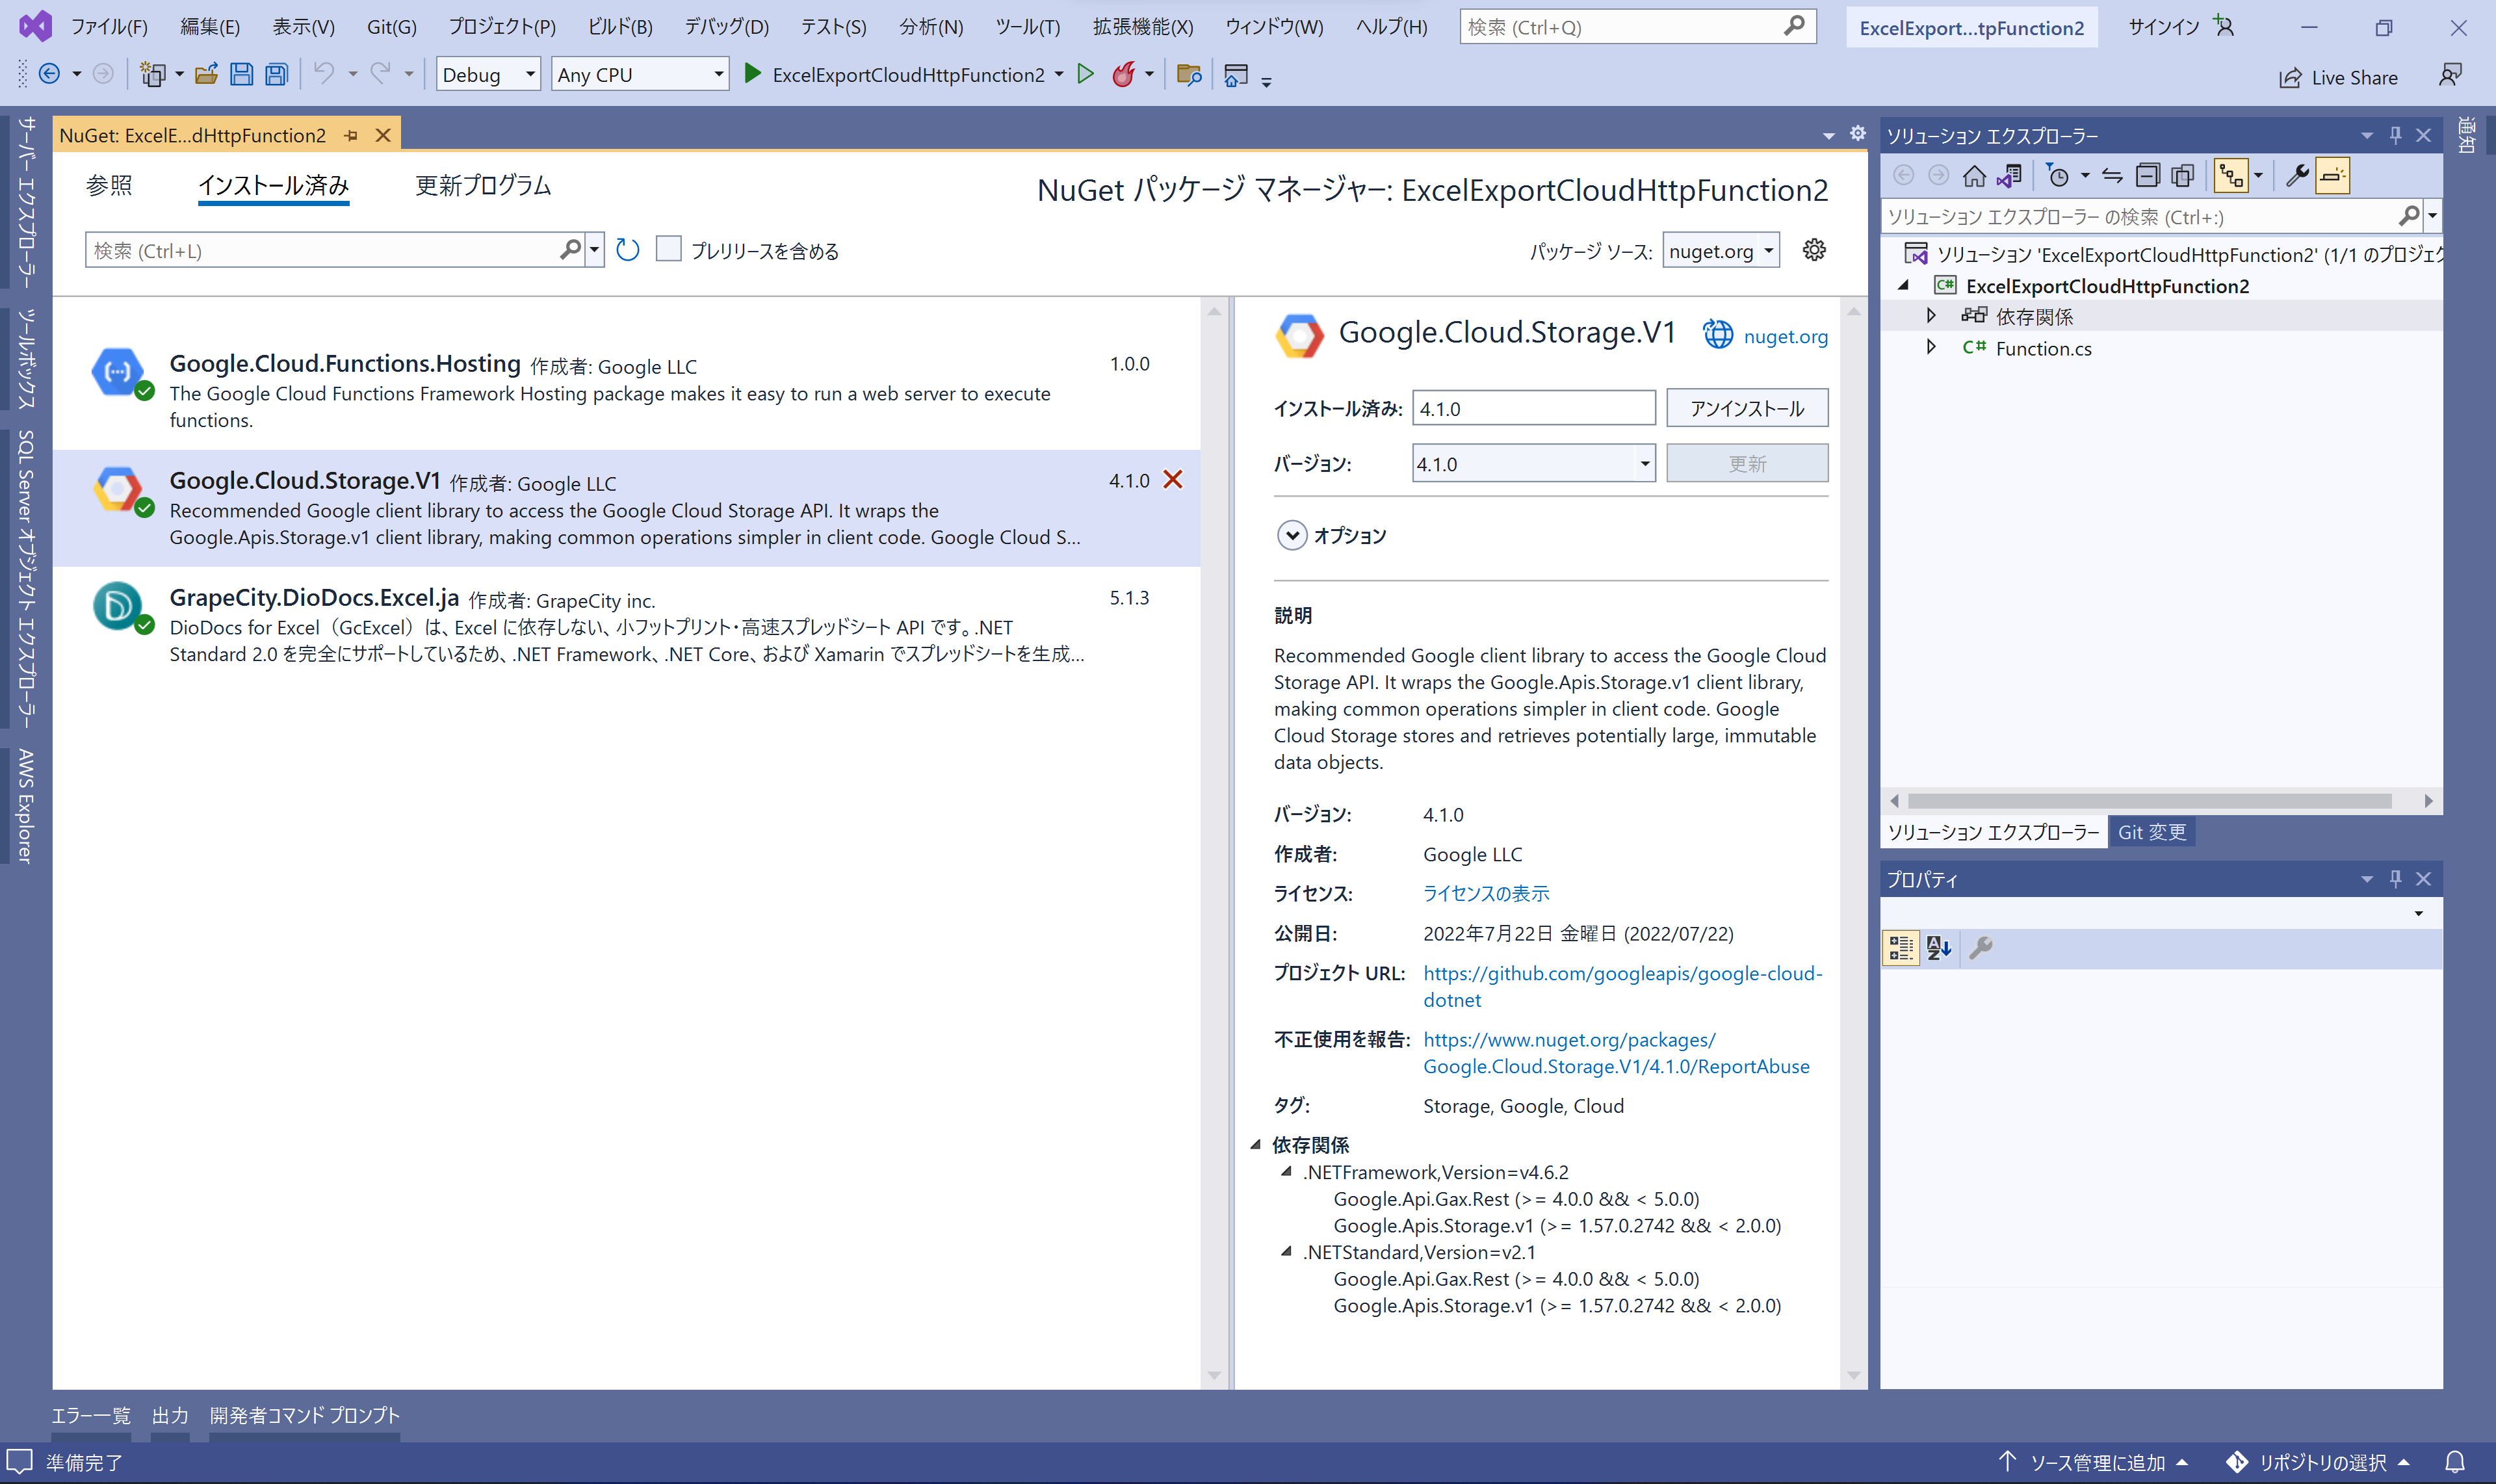Click the Pending Changes Filter clock icon
The image size is (2496, 1484).
click(2058, 177)
